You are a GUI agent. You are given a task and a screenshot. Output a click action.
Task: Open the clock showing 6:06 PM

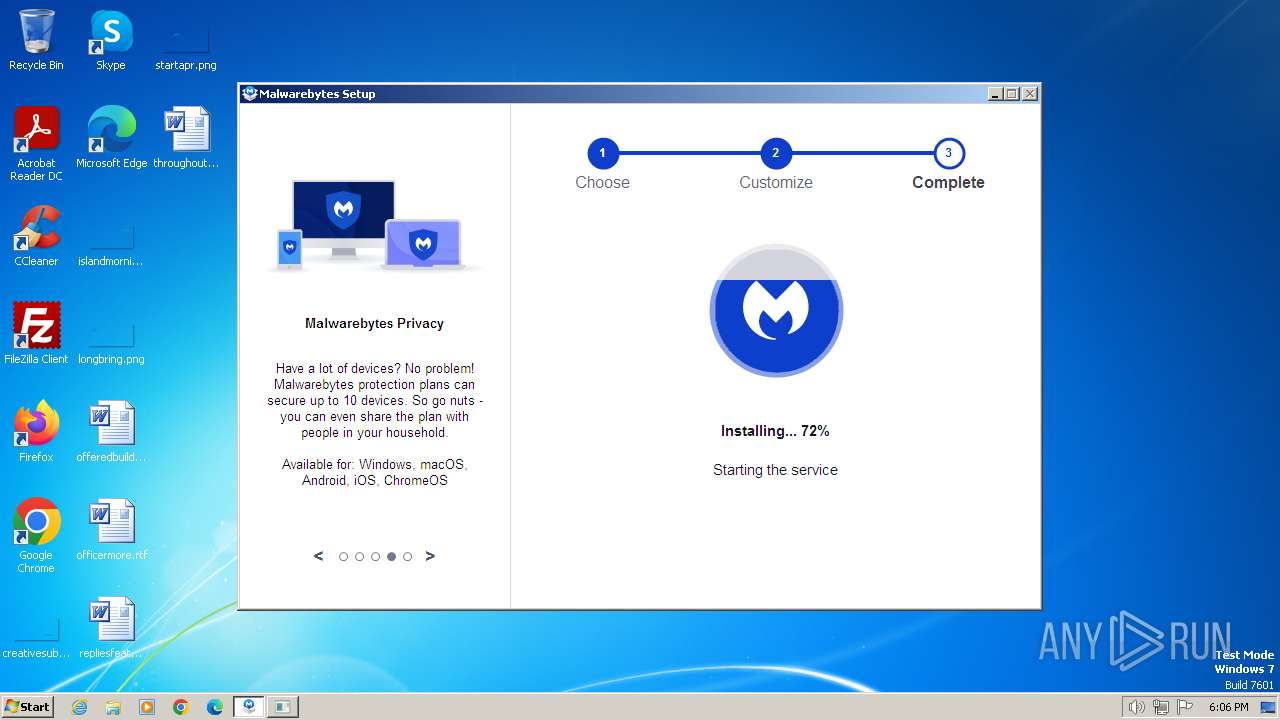tap(1228, 707)
